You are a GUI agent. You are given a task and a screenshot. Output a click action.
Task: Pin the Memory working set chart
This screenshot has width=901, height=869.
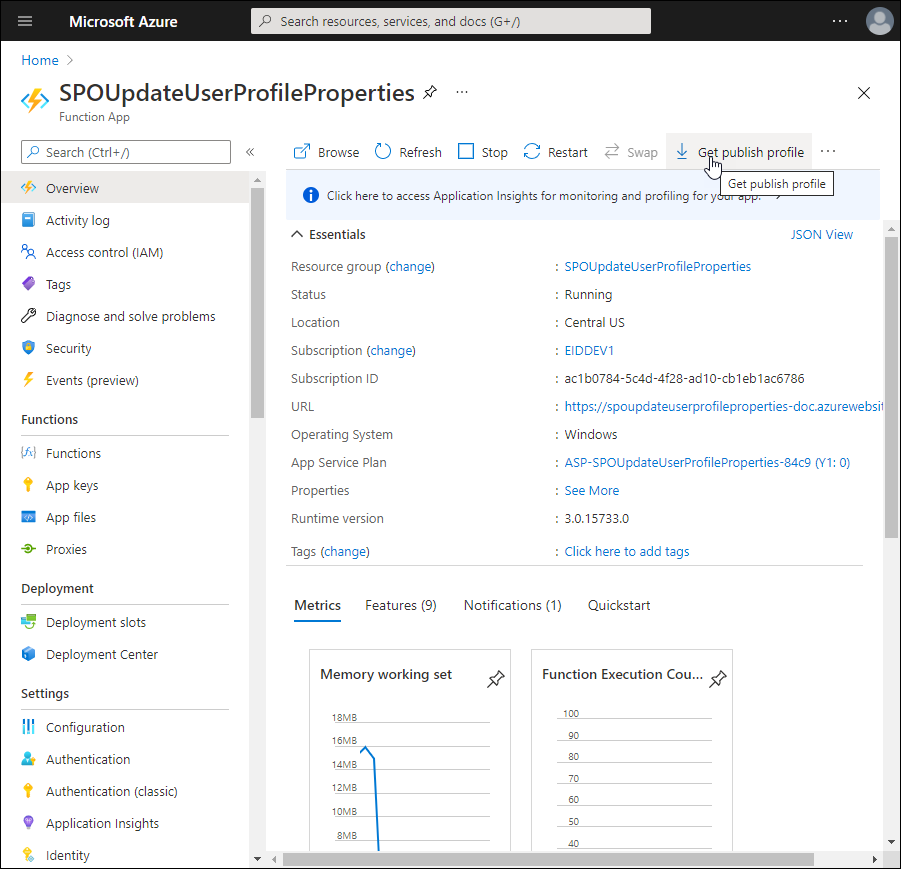pyautogui.click(x=495, y=680)
